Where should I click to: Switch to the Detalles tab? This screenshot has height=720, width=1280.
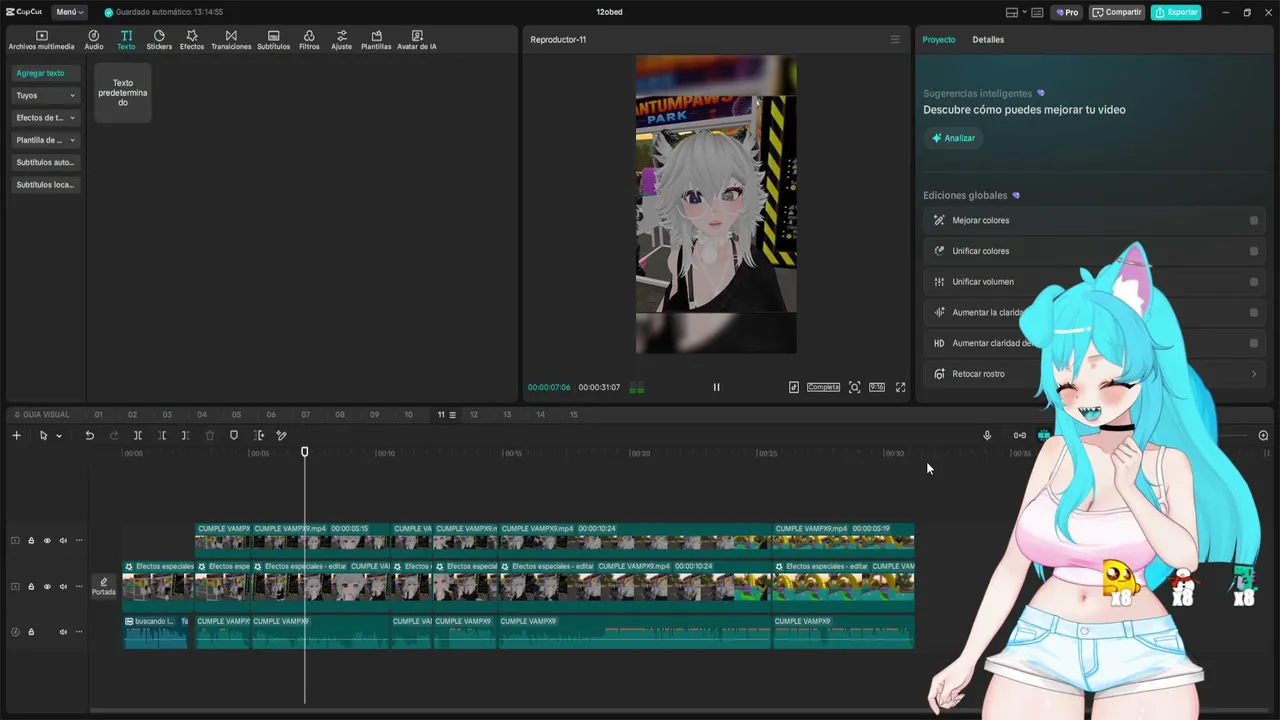[x=988, y=40]
